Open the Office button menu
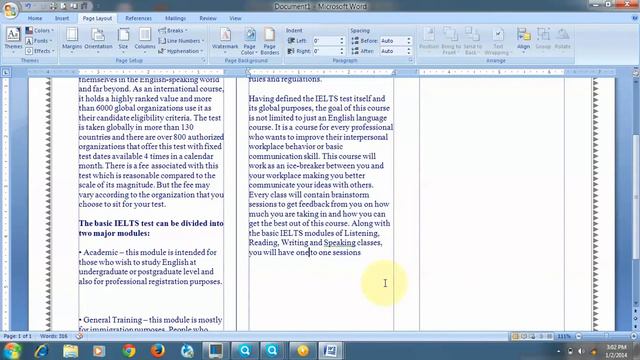This screenshot has height=360, width=640. coord(10,10)
